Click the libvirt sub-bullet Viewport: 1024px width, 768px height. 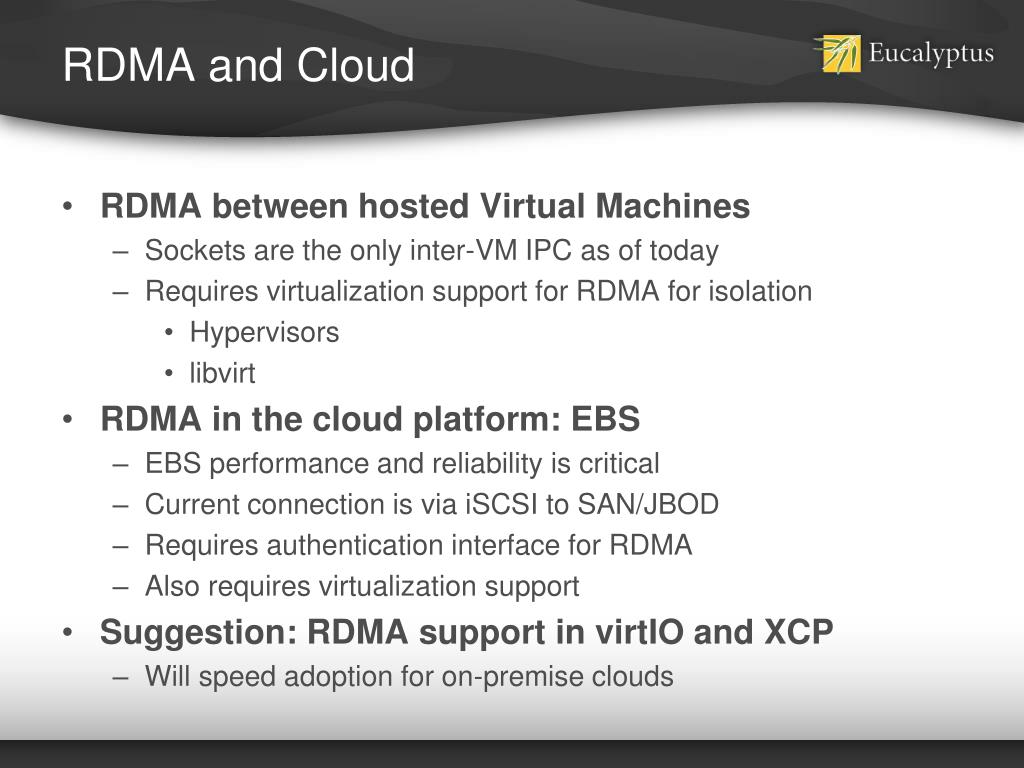coord(222,374)
